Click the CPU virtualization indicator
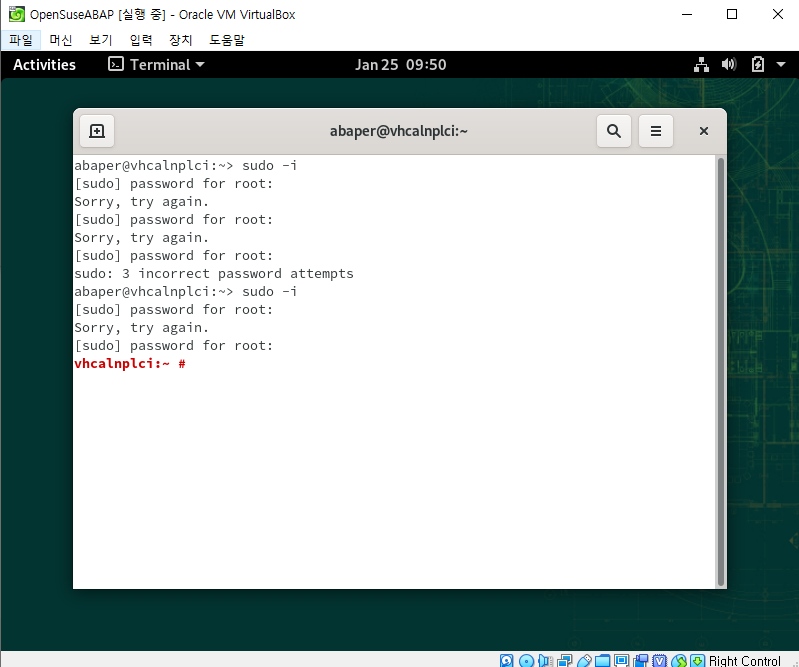 [659, 660]
